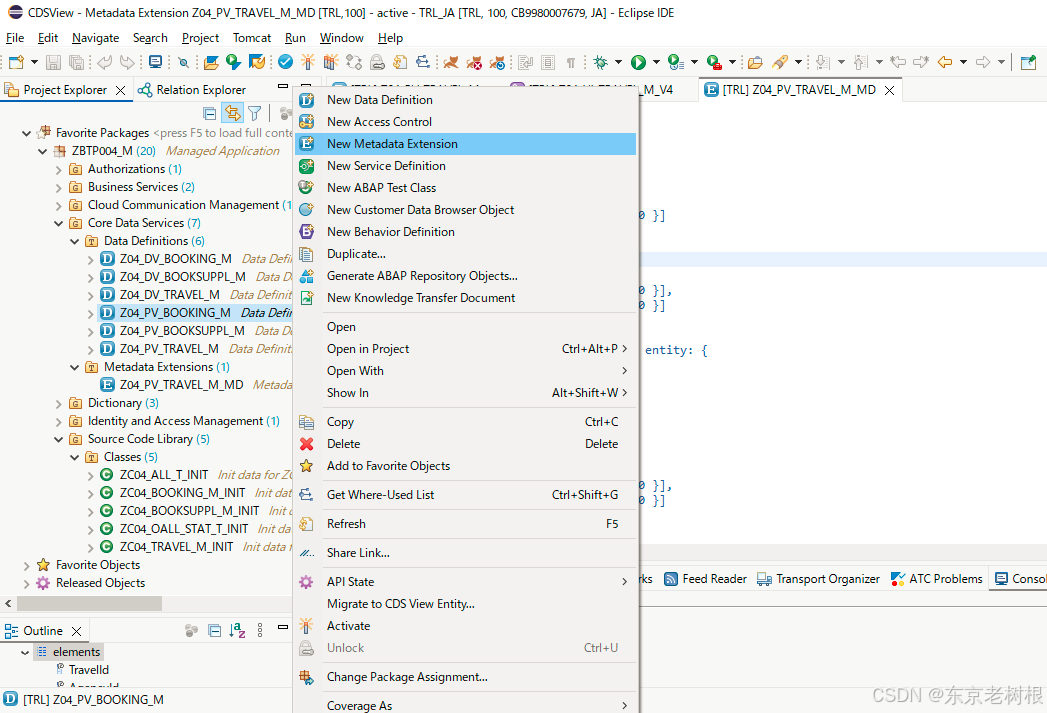Select TravelId element in Outline
Viewport: 1047px width, 713px height.
(x=89, y=670)
